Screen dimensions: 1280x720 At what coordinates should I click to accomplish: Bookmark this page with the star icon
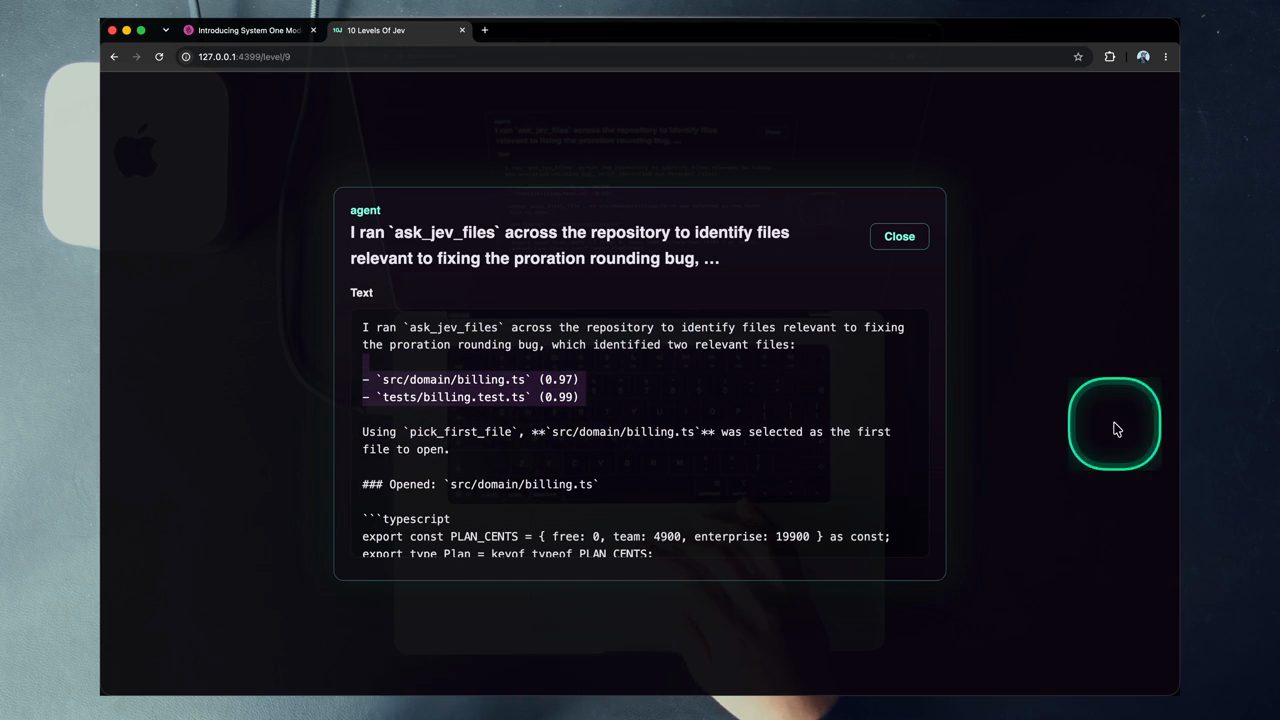click(1078, 57)
